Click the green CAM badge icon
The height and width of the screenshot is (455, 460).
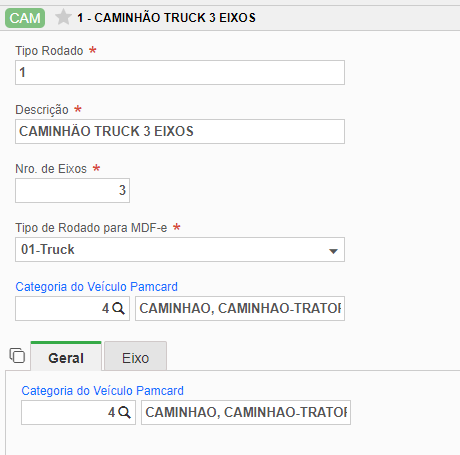coord(25,18)
